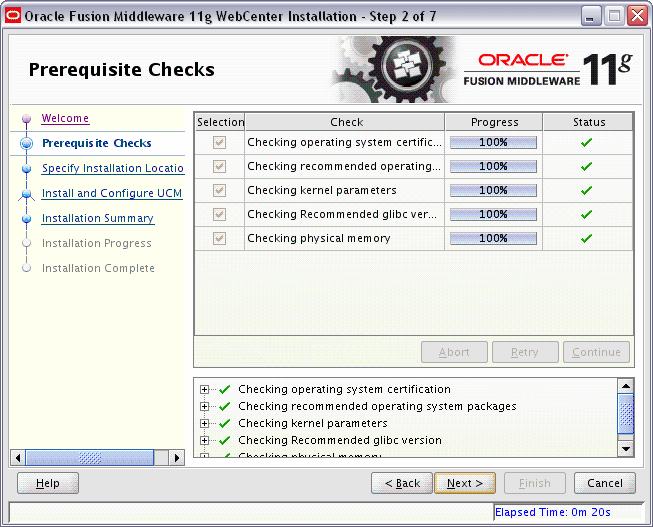The image size is (653, 527).
Task: Expand the Recommended glibc version tree node
Action: pyautogui.click(x=204, y=440)
